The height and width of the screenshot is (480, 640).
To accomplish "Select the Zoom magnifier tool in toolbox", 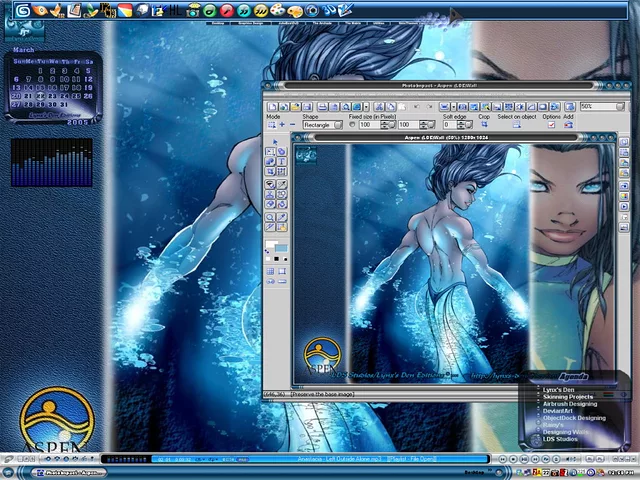I will pos(270,217).
